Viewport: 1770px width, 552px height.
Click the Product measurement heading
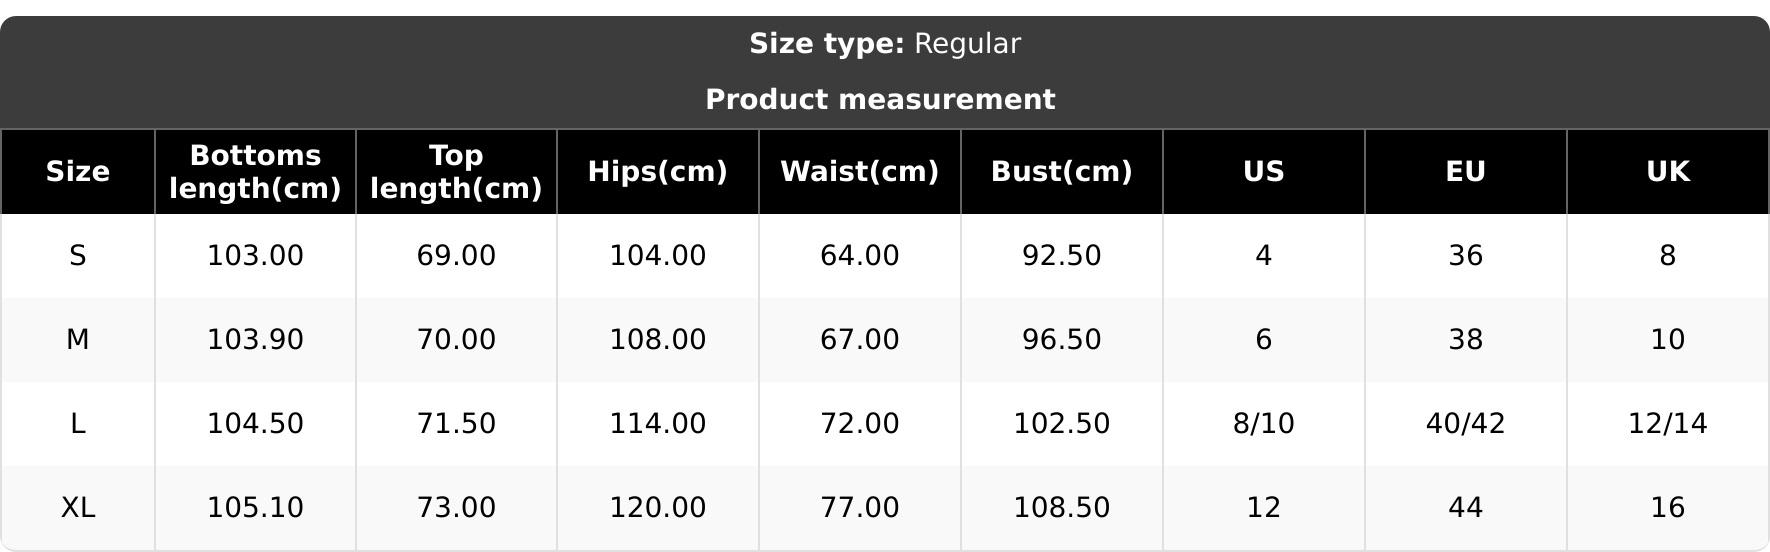(x=880, y=100)
